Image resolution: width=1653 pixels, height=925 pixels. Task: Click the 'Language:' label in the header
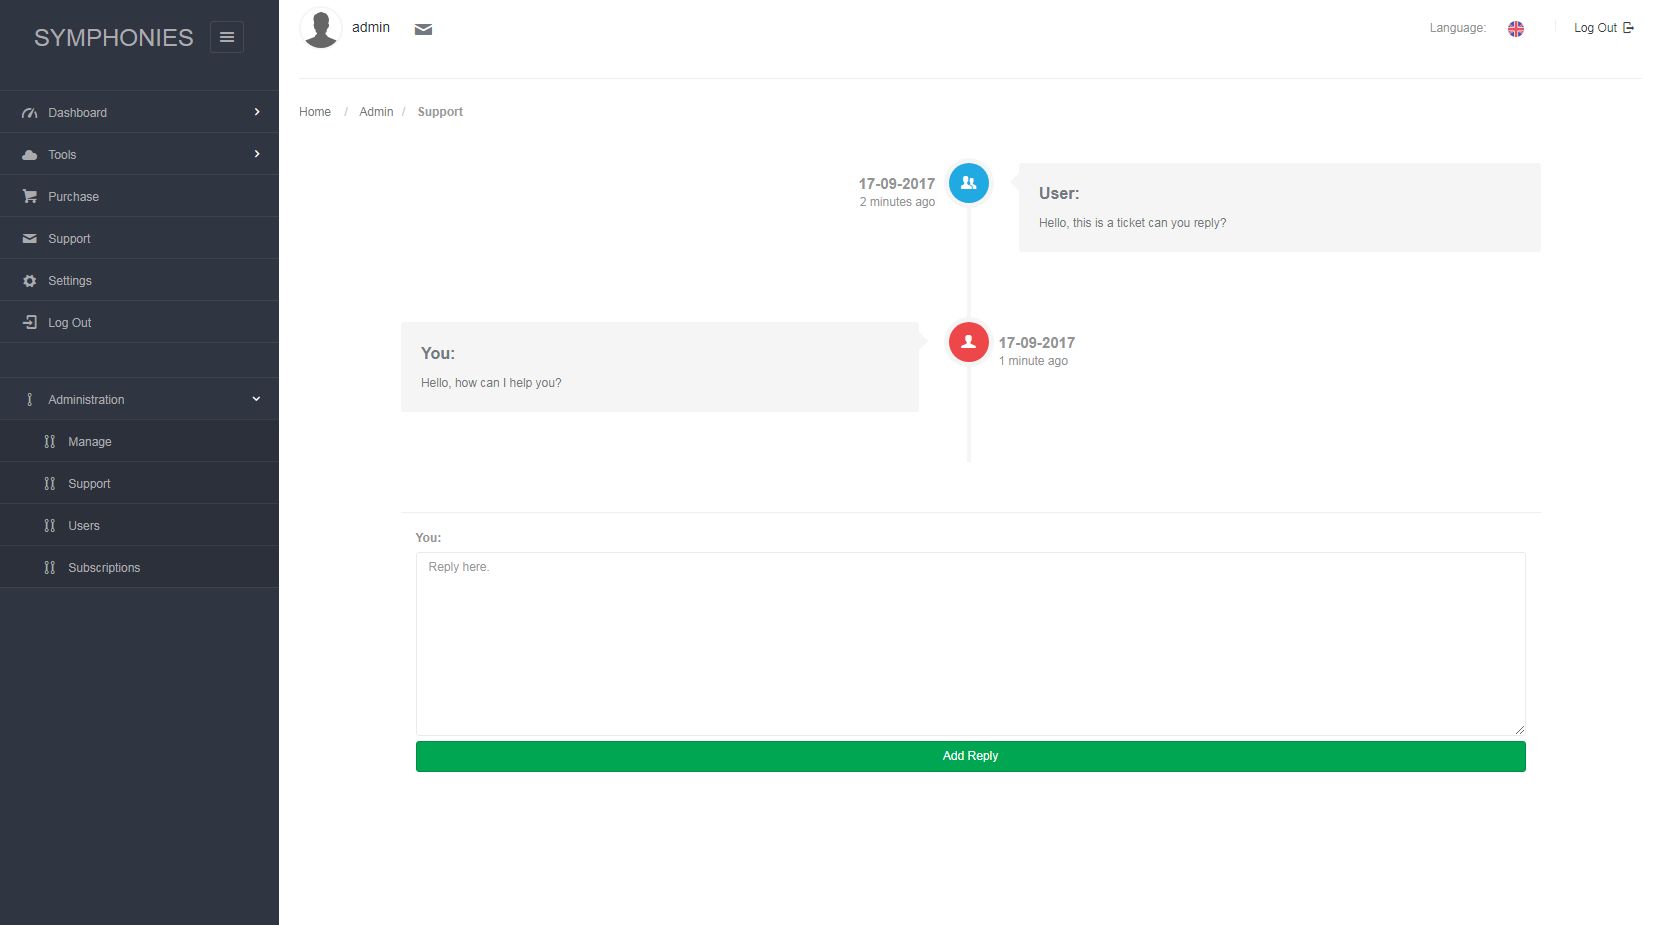pos(1457,28)
